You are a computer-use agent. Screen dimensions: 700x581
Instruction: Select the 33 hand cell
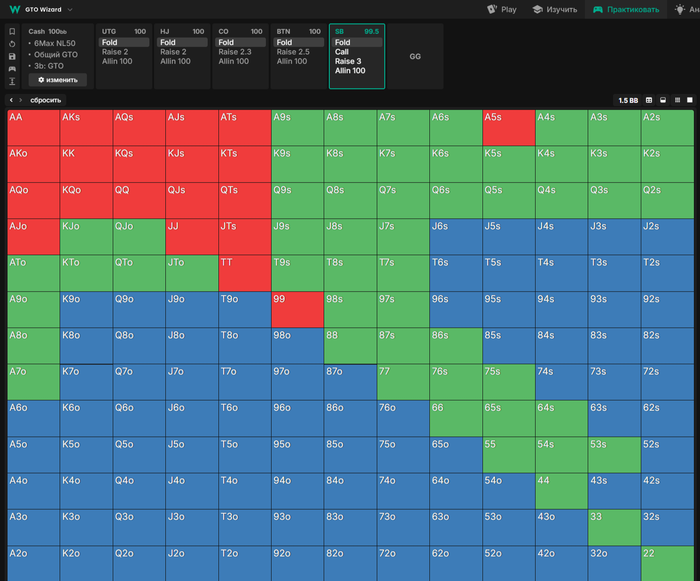[x=614, y=527]
